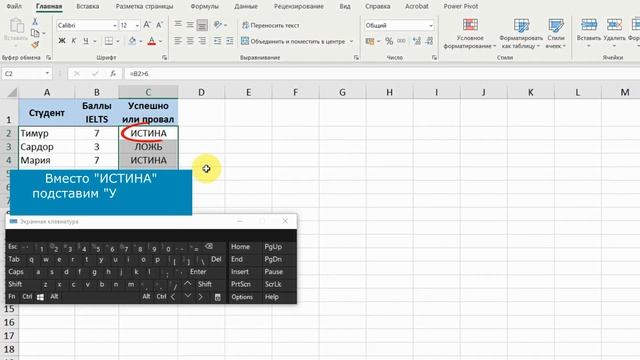Open underline style dropdown arrow
Viewport: 640px width, 360px height.
click(95, 41)
